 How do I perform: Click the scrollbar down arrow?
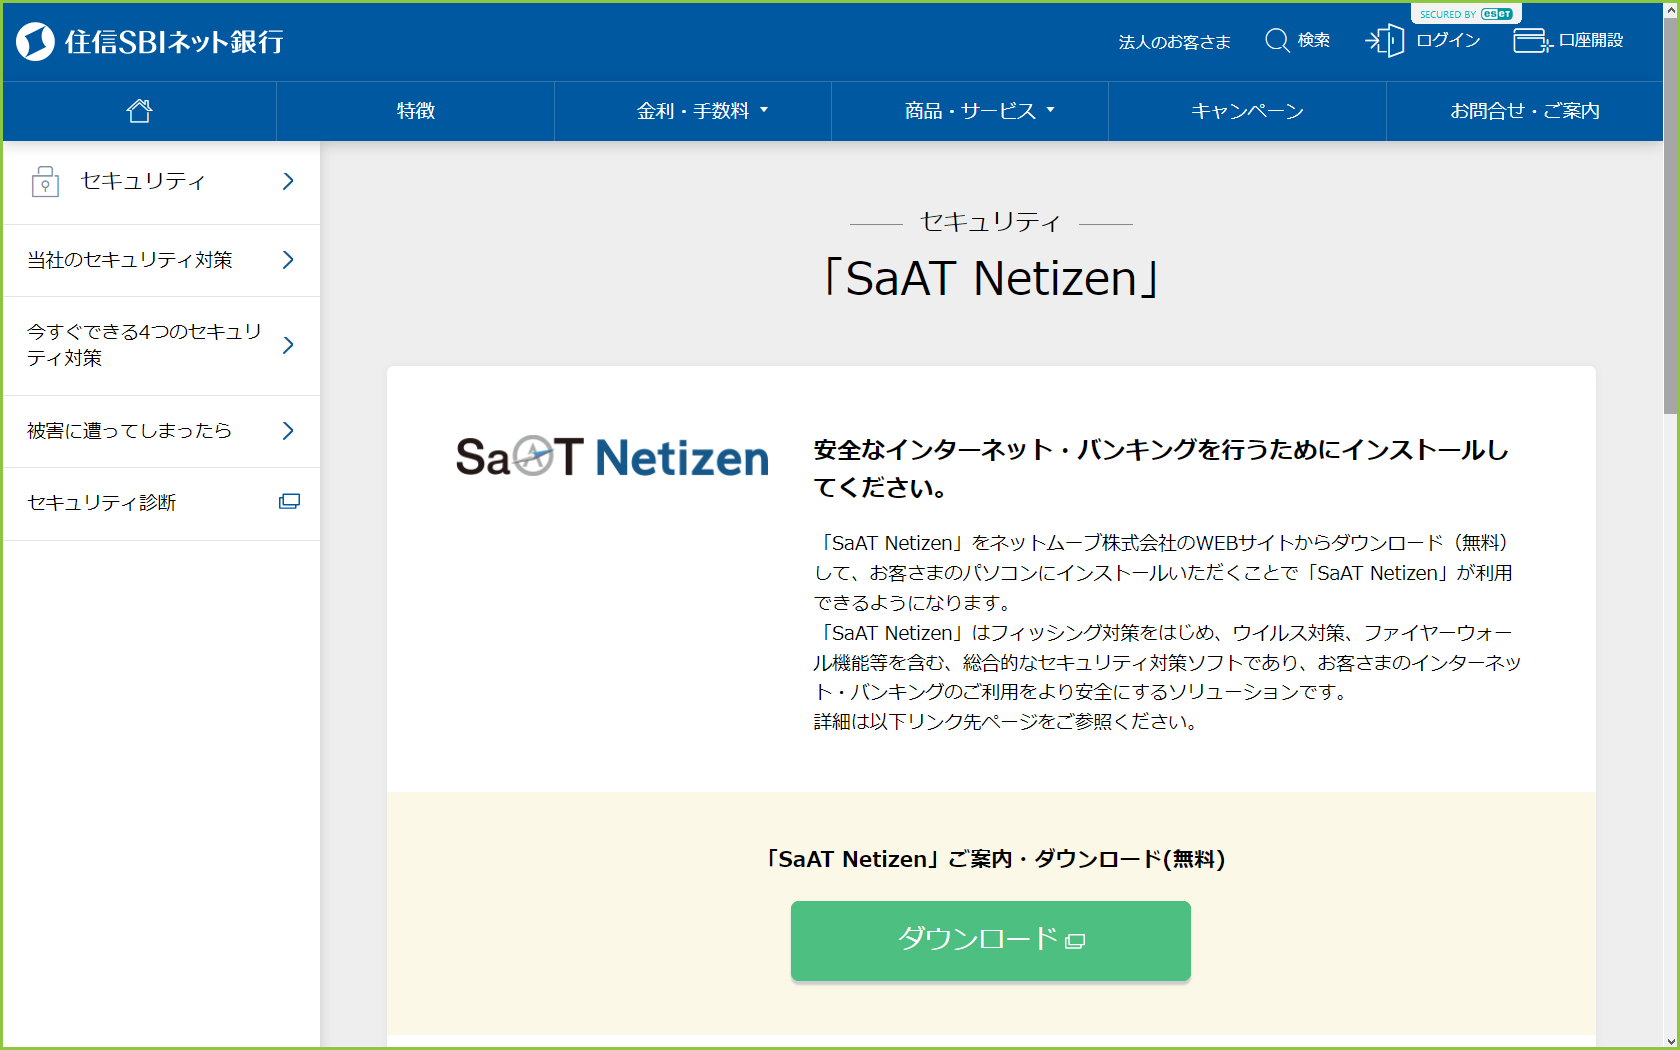coord(1671,1041)
